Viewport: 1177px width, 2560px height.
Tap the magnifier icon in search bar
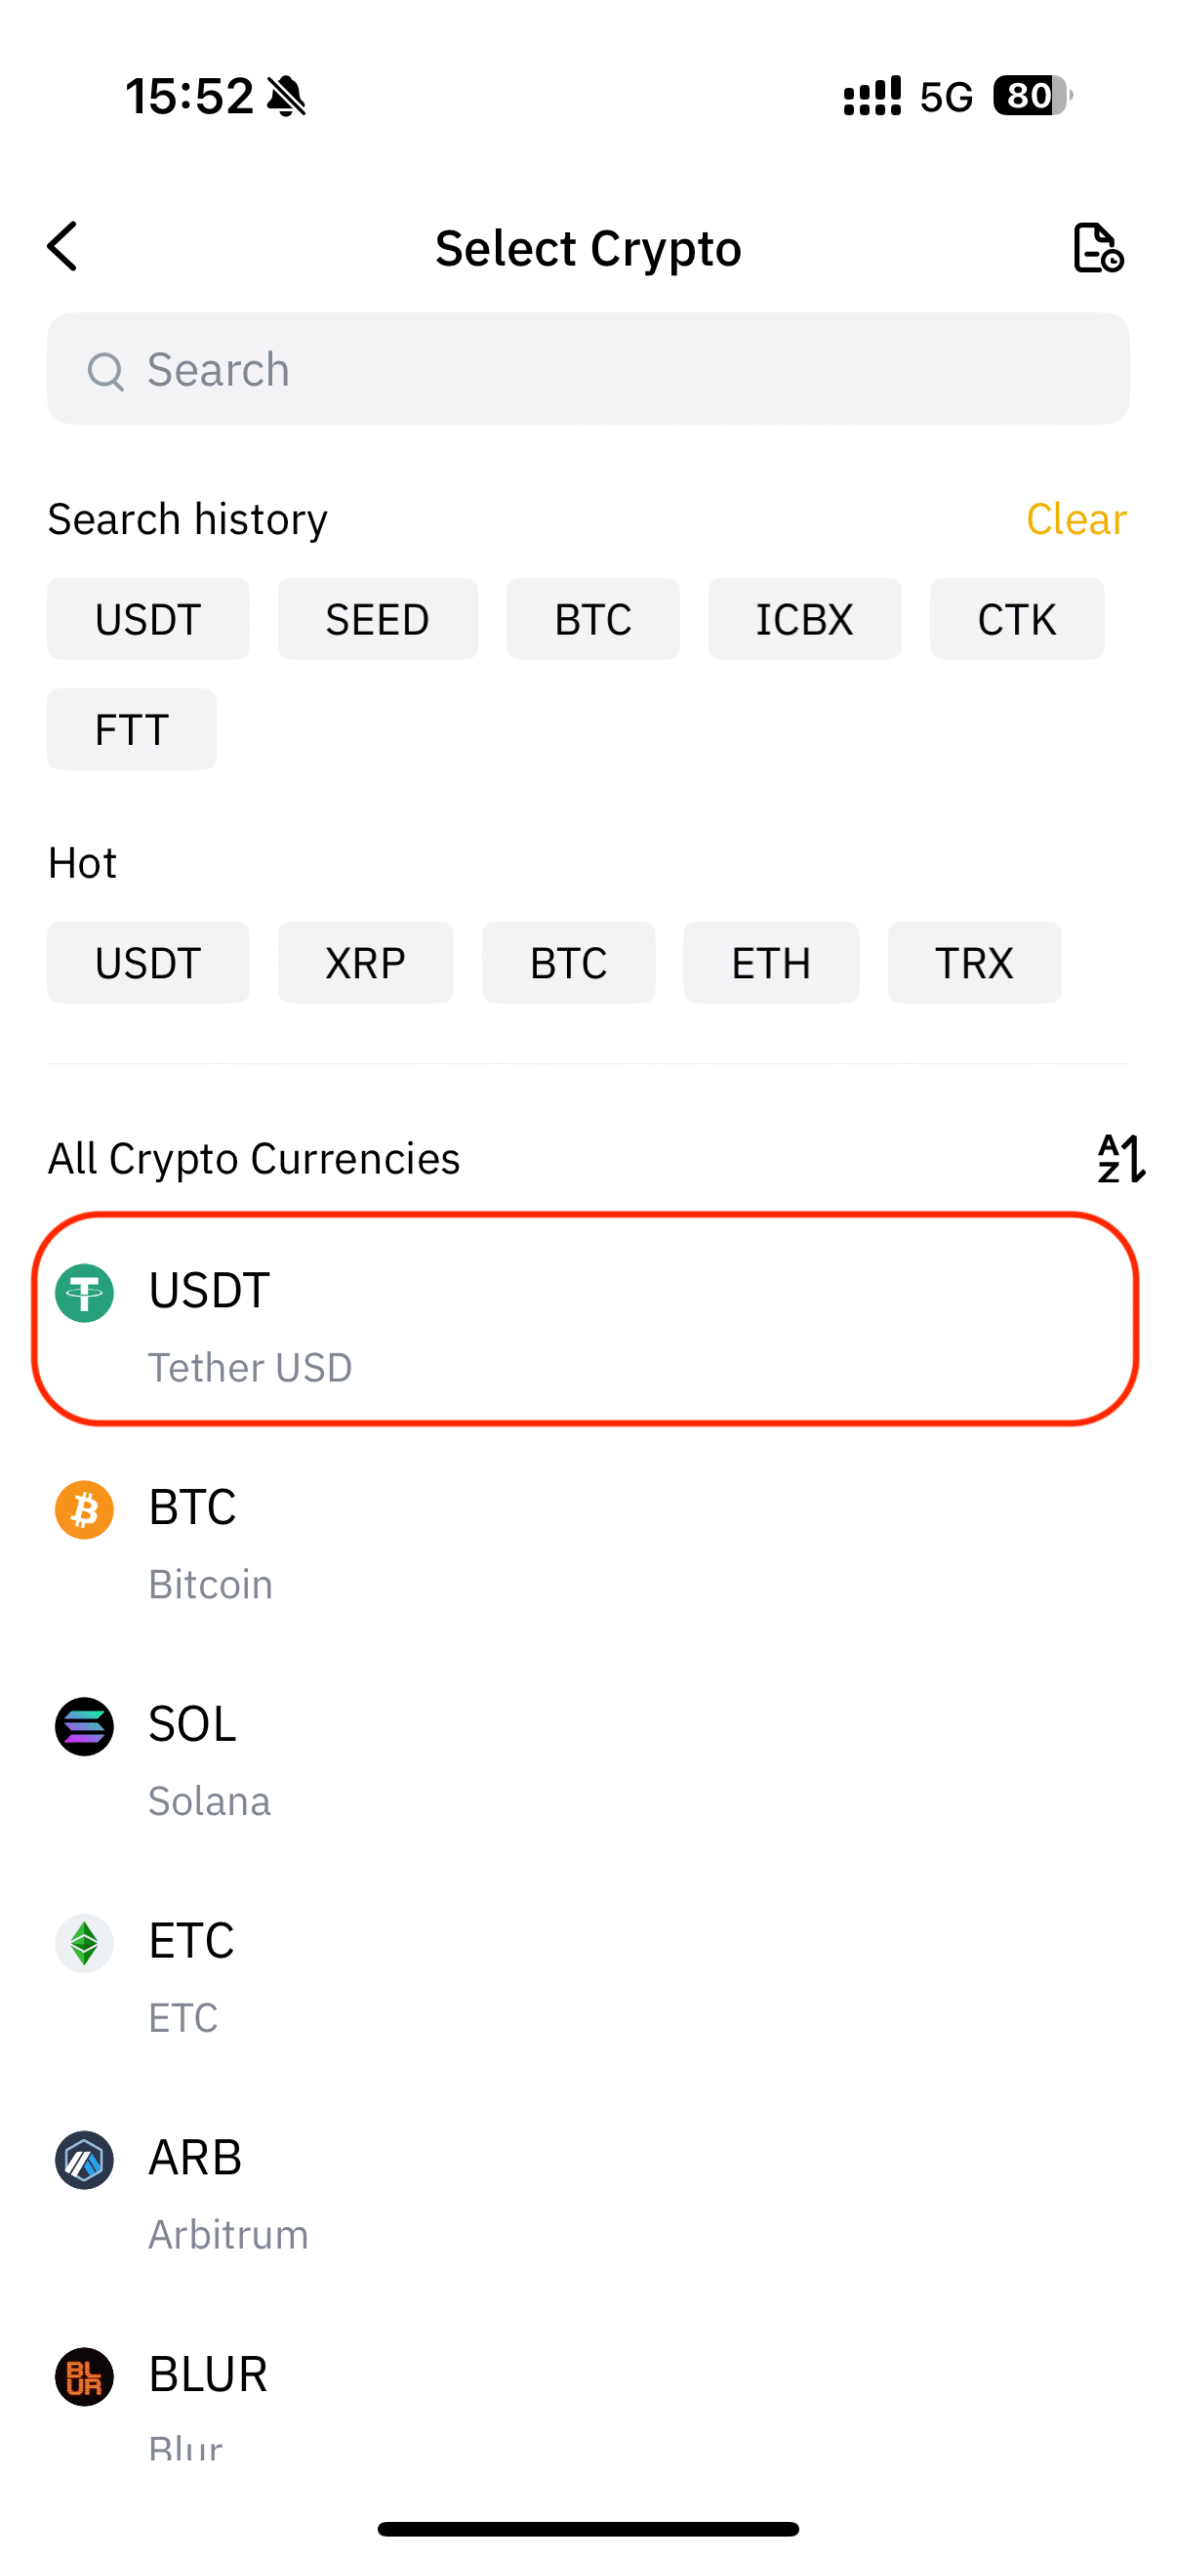[x=105, y=371]
